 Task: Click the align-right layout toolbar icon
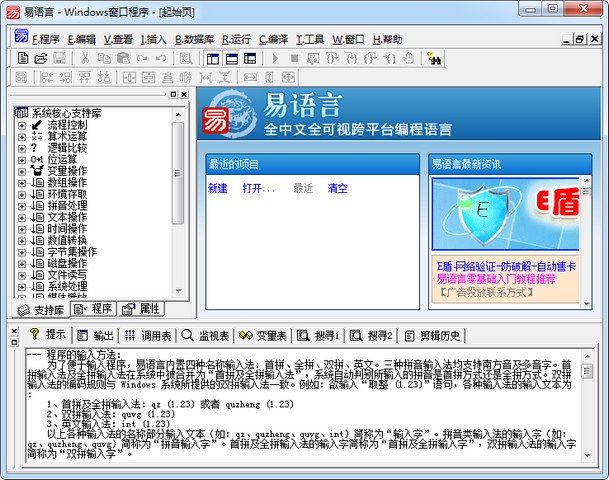(x=66, y=77)
